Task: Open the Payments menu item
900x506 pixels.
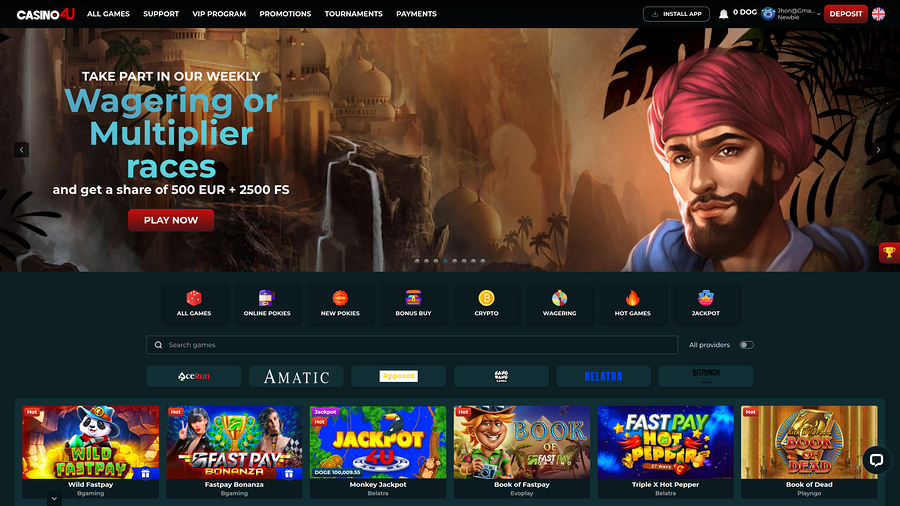Action: (x=416, y=14)
